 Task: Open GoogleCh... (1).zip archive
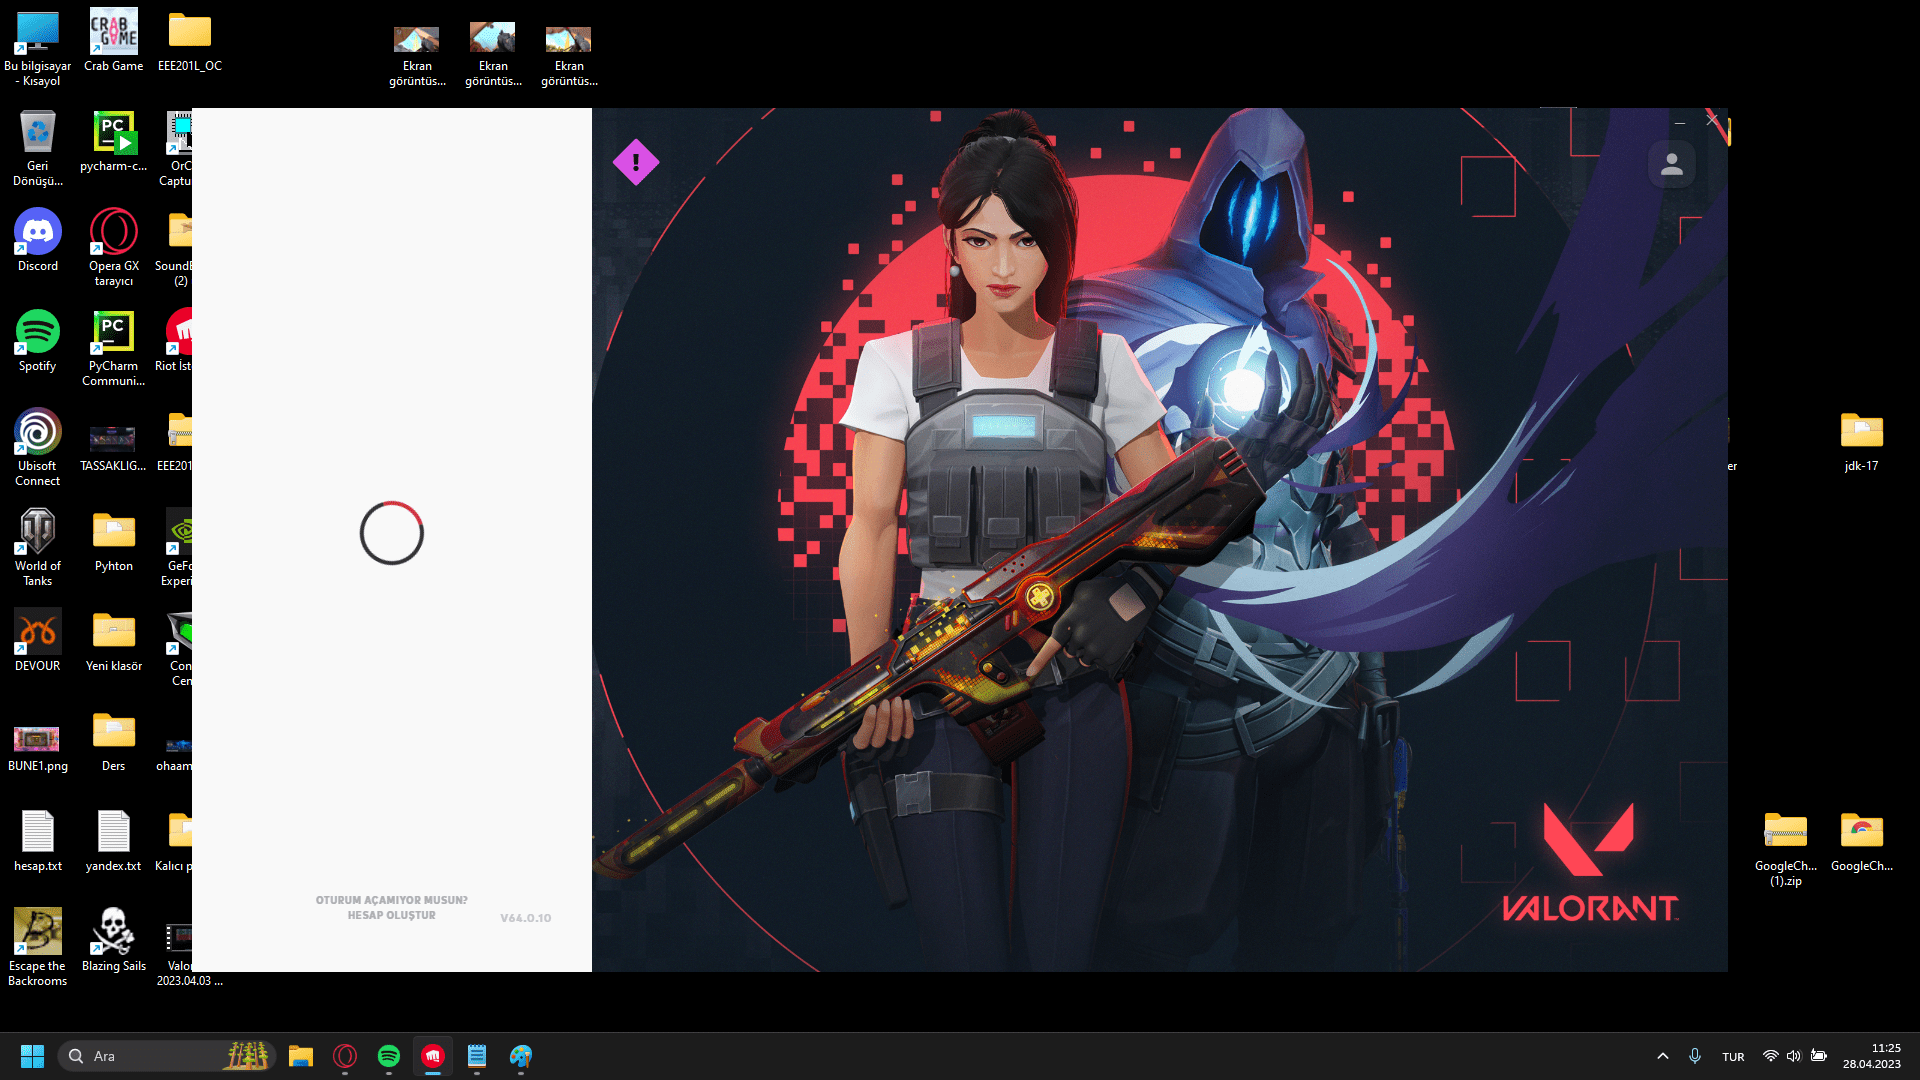[x=1786, y=848]
